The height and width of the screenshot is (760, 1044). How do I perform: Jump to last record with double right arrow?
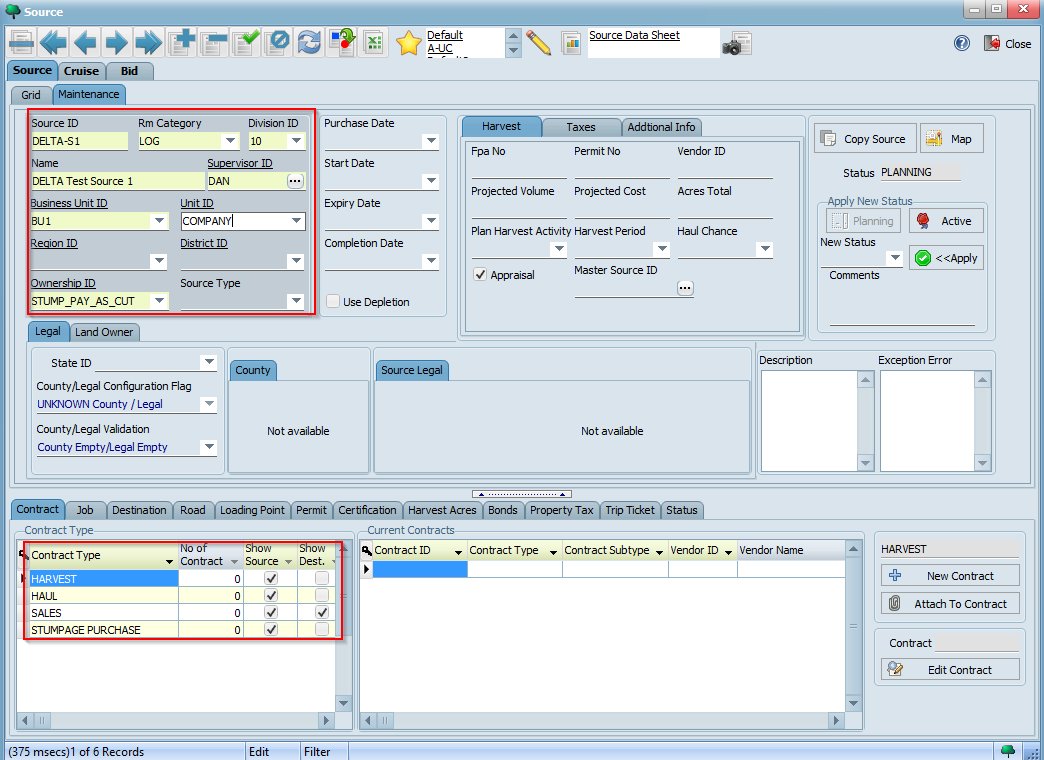click(148, 43)
